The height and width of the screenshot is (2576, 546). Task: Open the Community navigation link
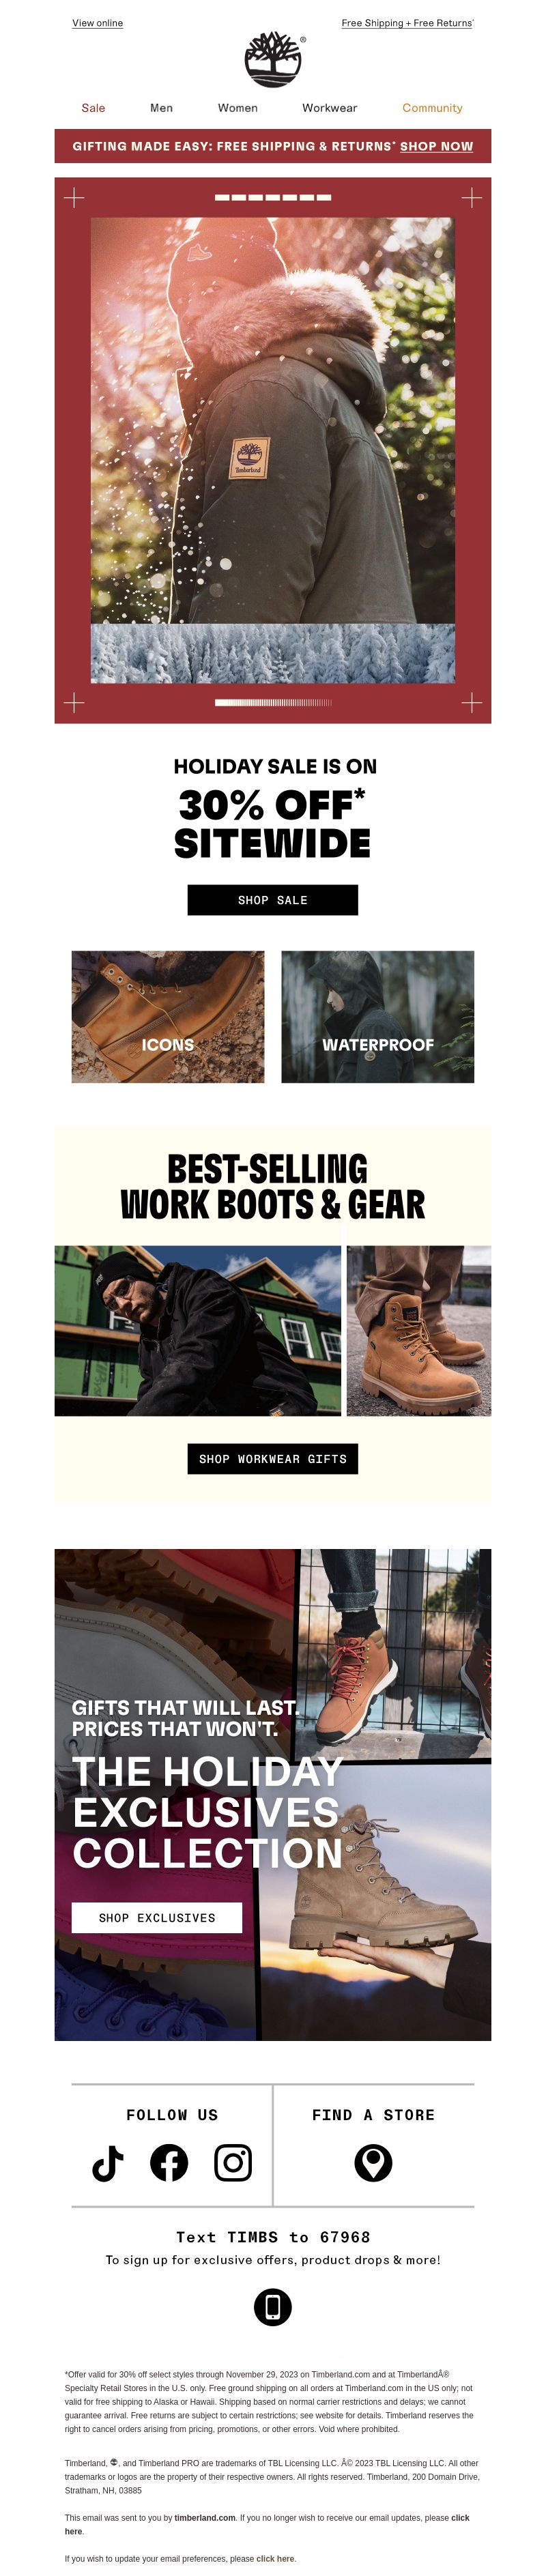(x=432, y=108)
